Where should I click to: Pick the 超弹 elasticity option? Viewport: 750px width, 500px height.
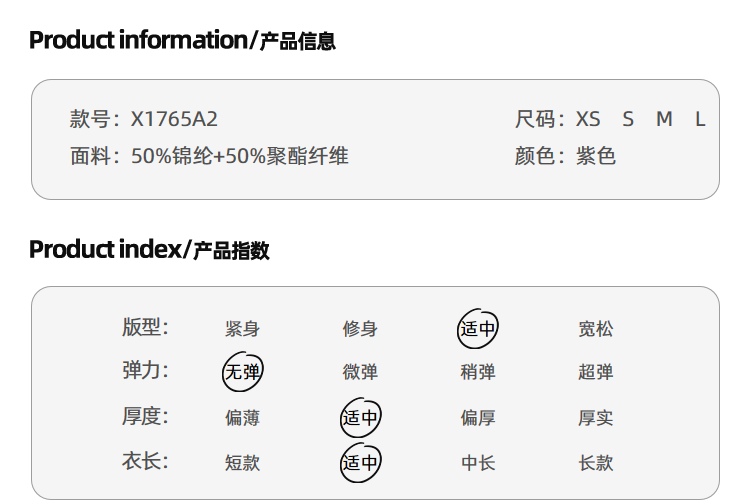pyautogui.click(x=595, y=373)
